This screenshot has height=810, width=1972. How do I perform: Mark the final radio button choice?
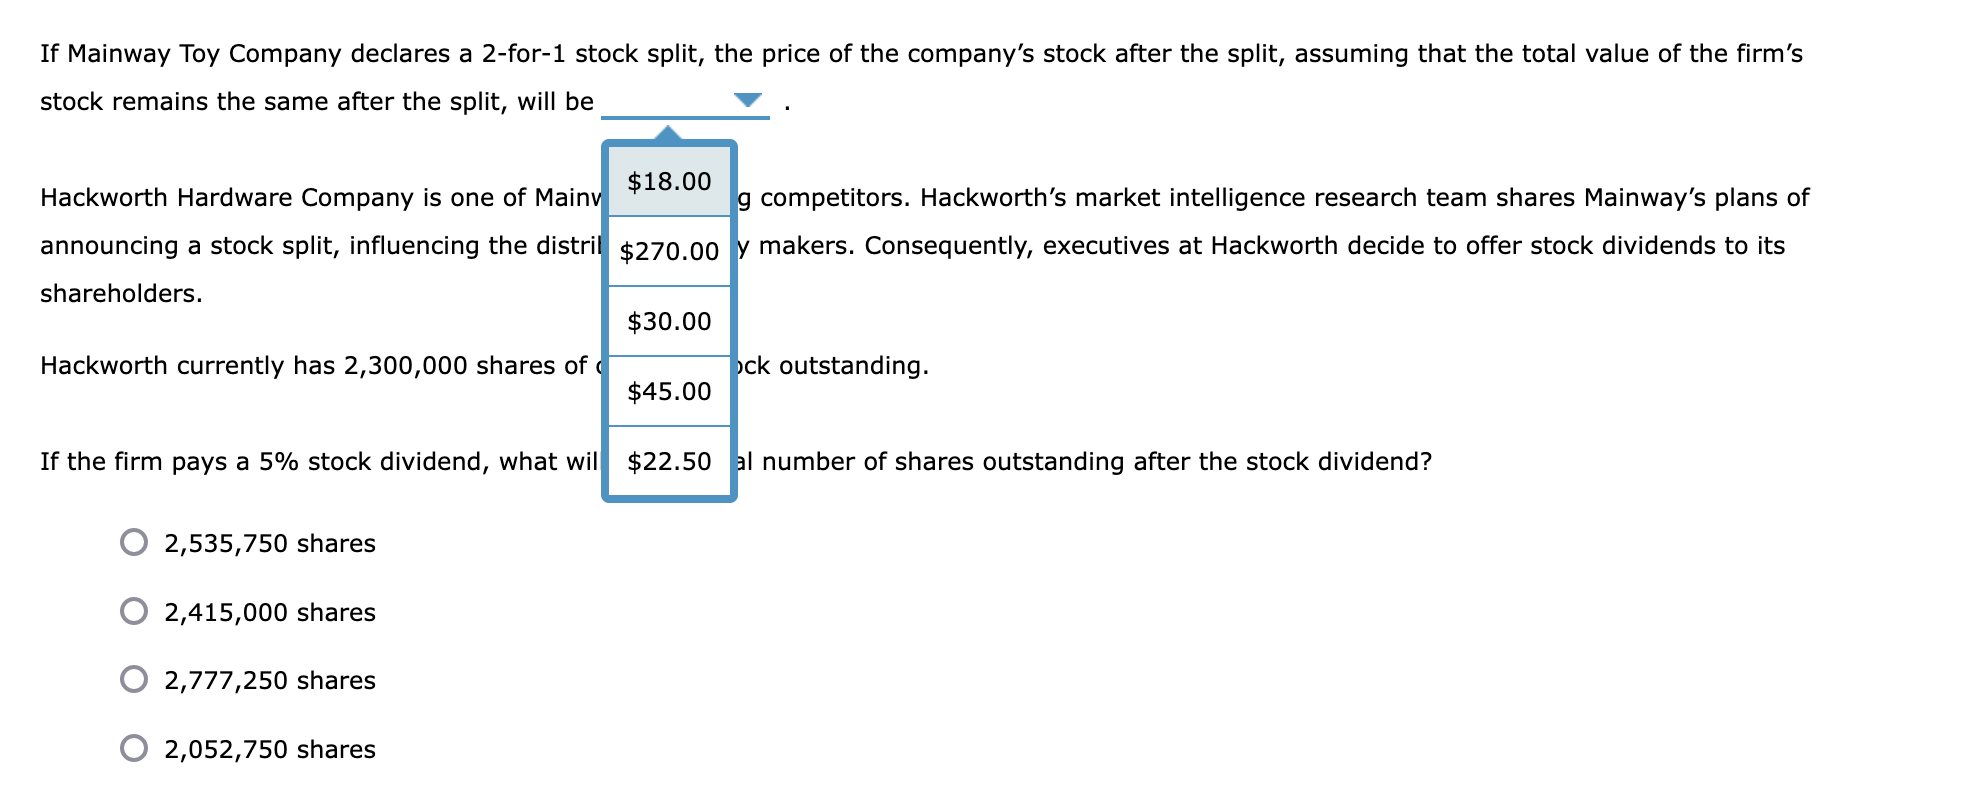[134, 748]
